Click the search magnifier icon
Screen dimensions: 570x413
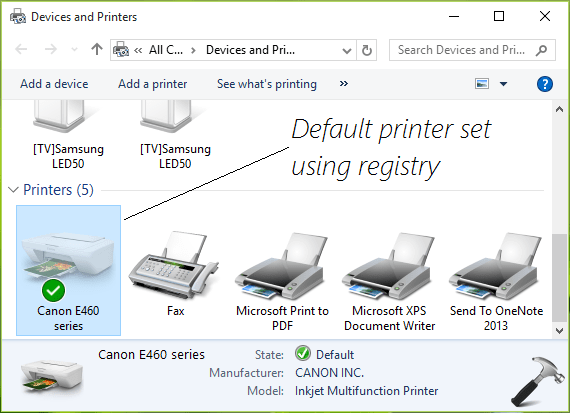tap(541, 50)
